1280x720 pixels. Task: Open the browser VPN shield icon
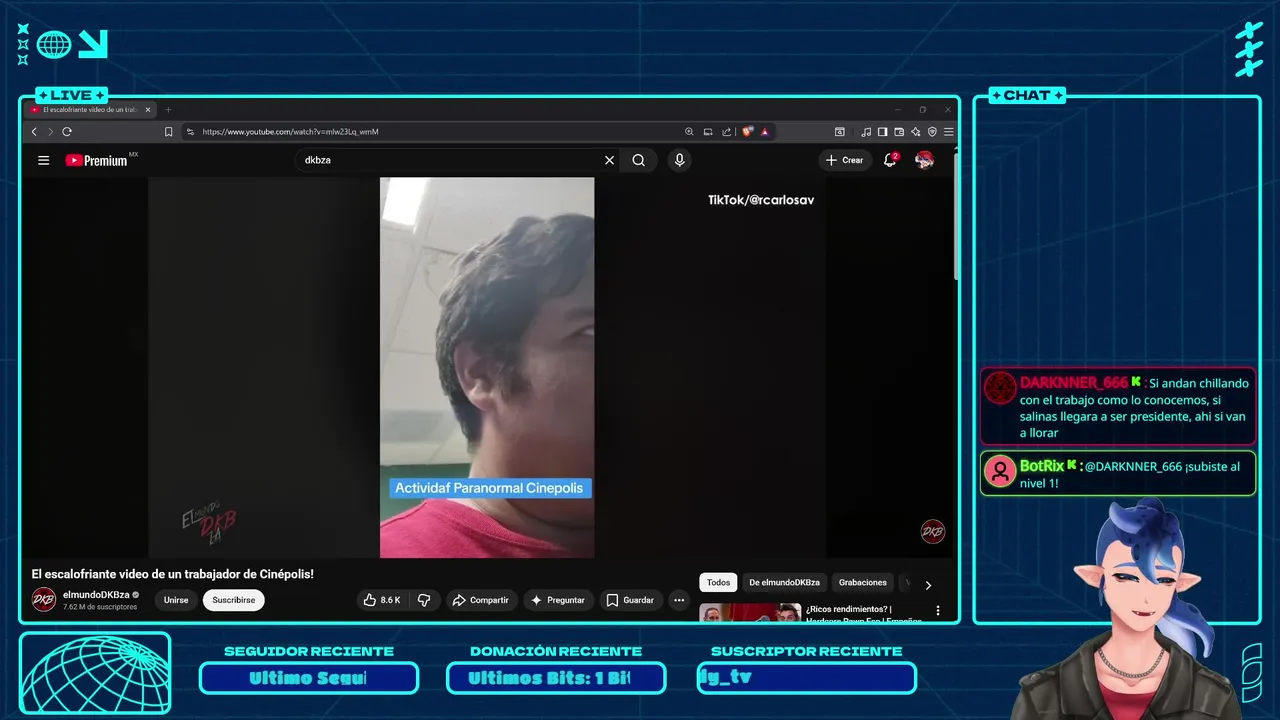tap(932, 131)
